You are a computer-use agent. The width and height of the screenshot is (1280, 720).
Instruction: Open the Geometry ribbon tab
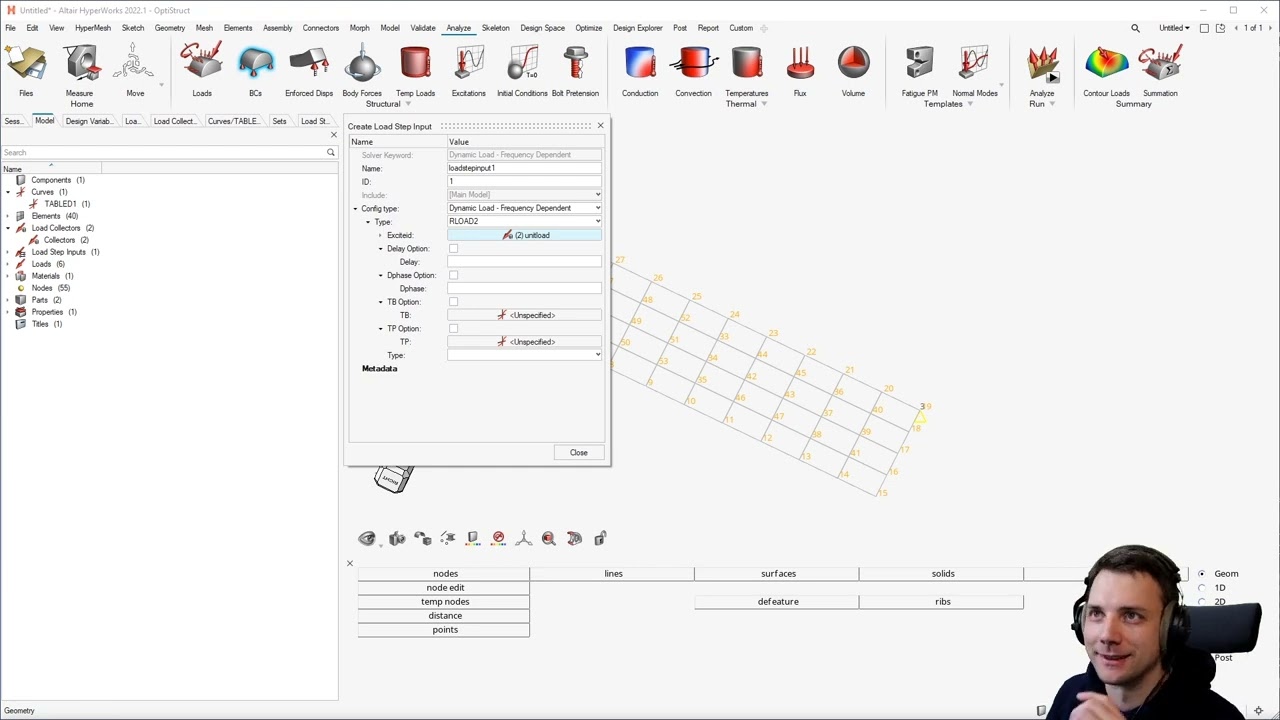click(170, 28)
